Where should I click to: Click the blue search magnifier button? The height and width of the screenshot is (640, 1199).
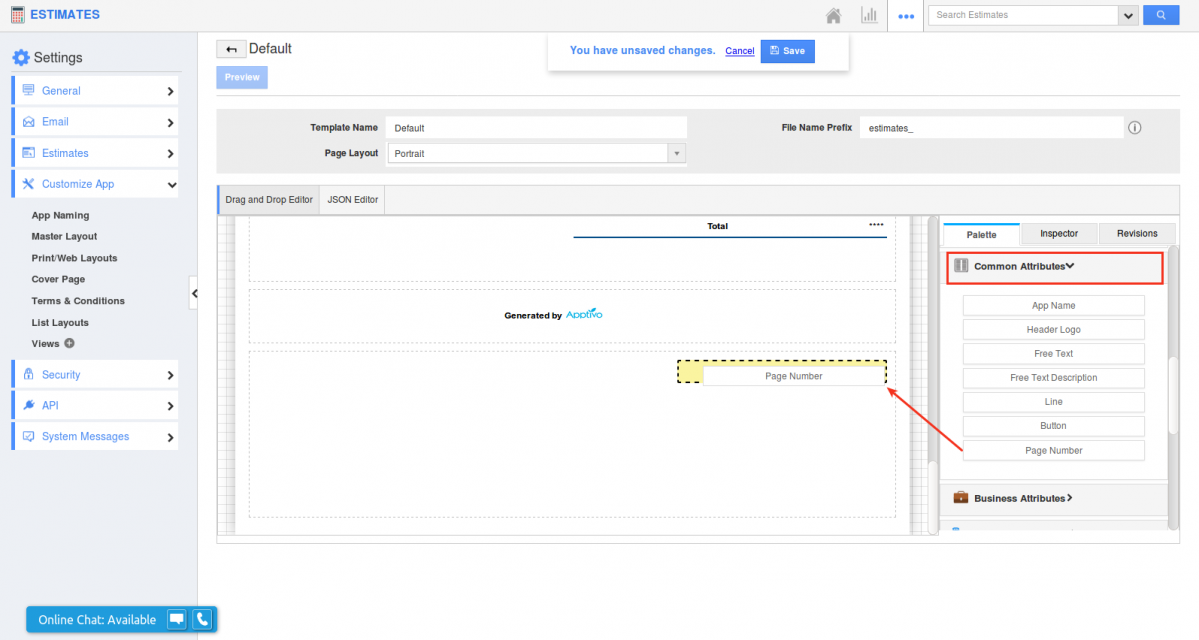[x=1161, y=15]
